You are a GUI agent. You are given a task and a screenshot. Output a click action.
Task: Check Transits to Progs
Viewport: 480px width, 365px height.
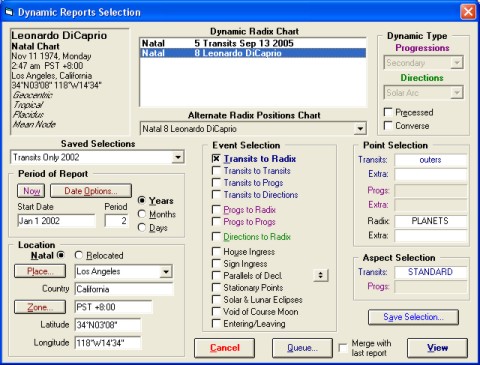pyautogui.click(x=216, y=183)
